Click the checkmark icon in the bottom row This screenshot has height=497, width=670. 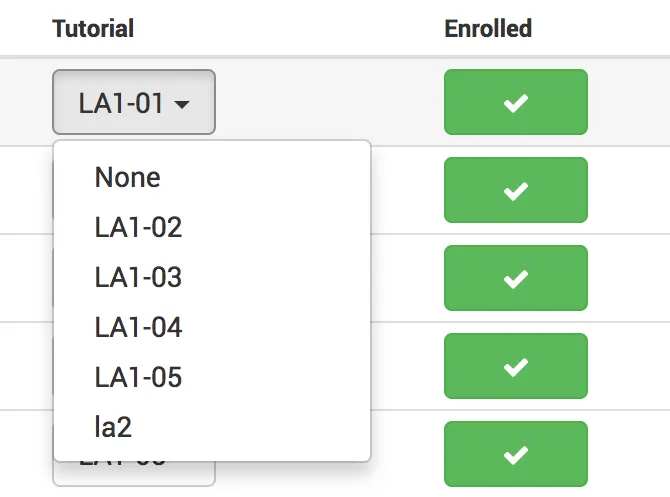pos(516,455)
